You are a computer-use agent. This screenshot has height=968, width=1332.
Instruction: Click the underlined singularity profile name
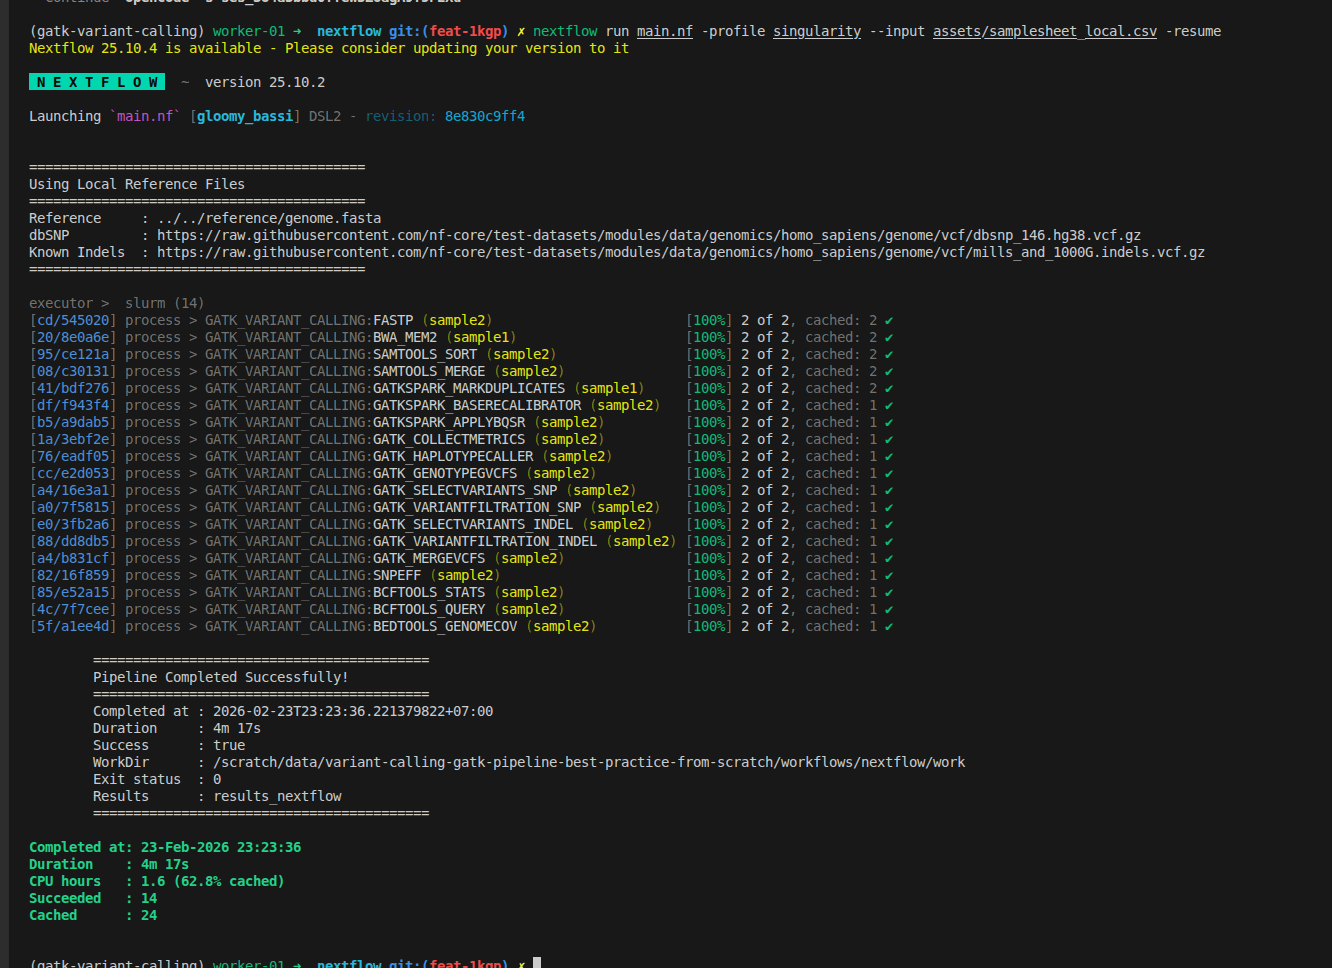(x=816, y=31)
